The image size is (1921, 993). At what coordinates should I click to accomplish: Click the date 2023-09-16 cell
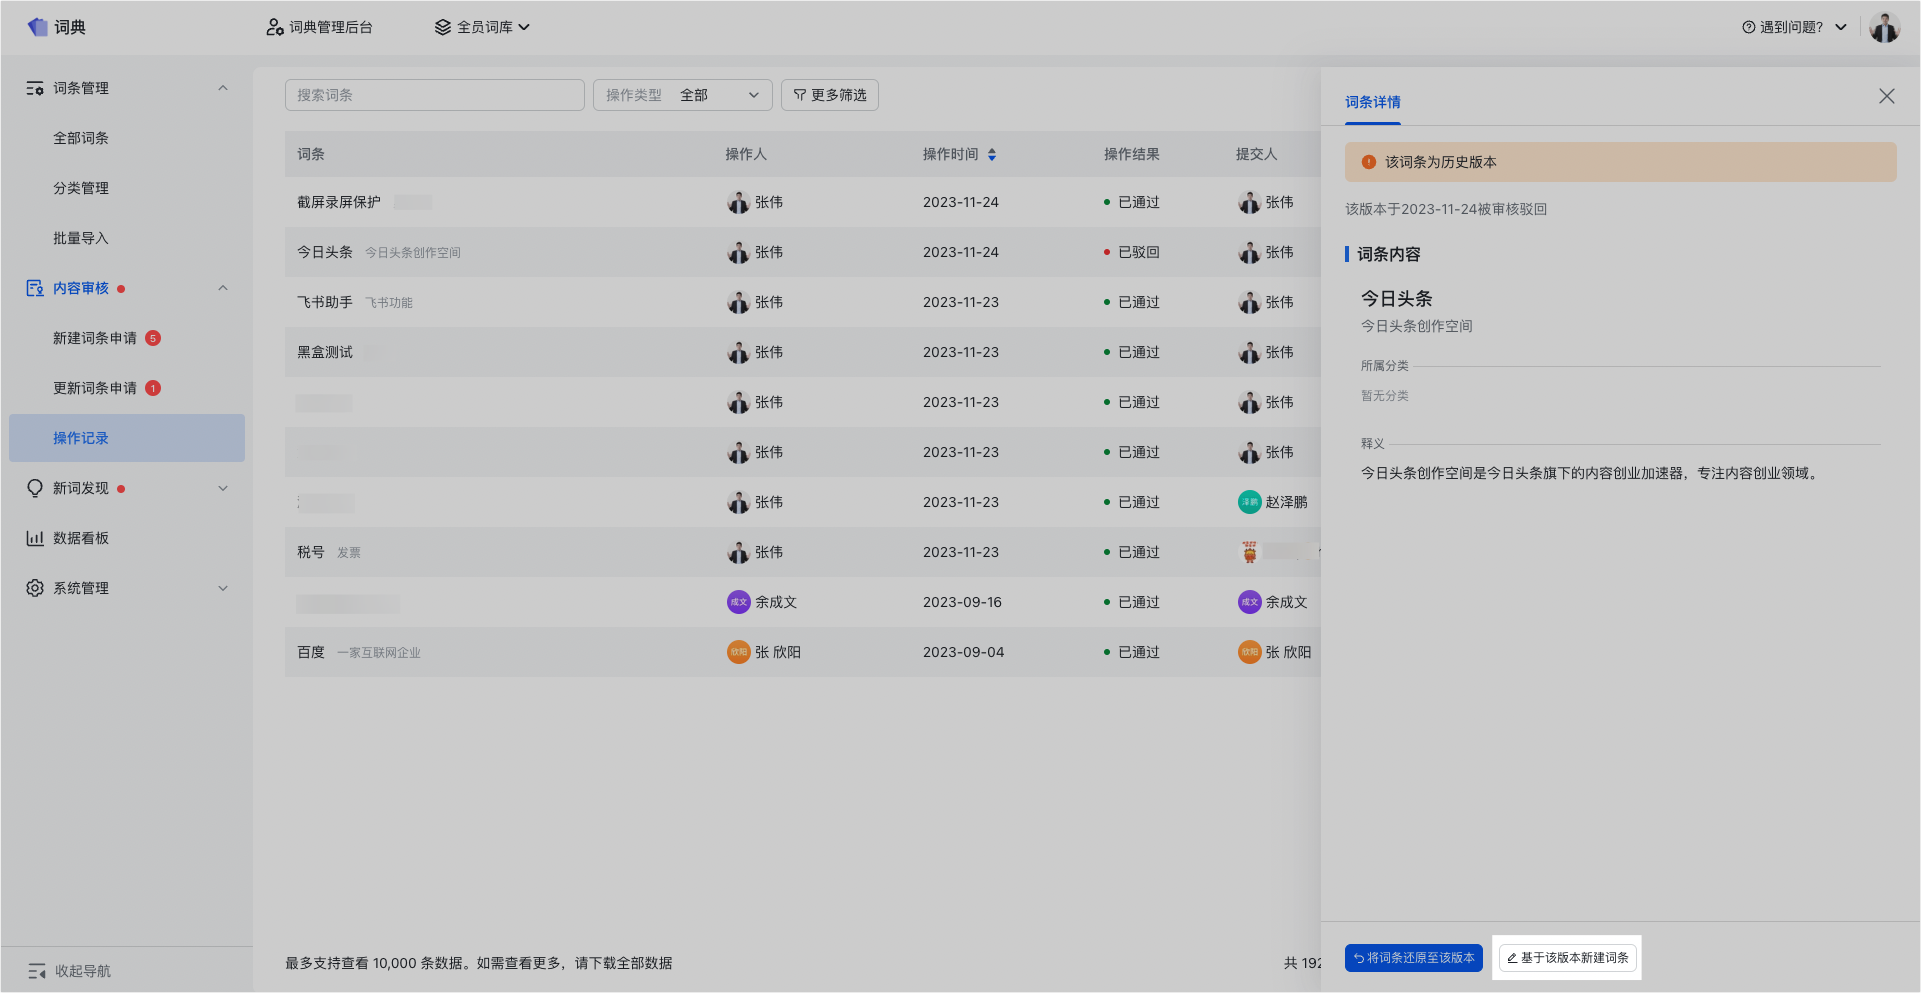962,602
